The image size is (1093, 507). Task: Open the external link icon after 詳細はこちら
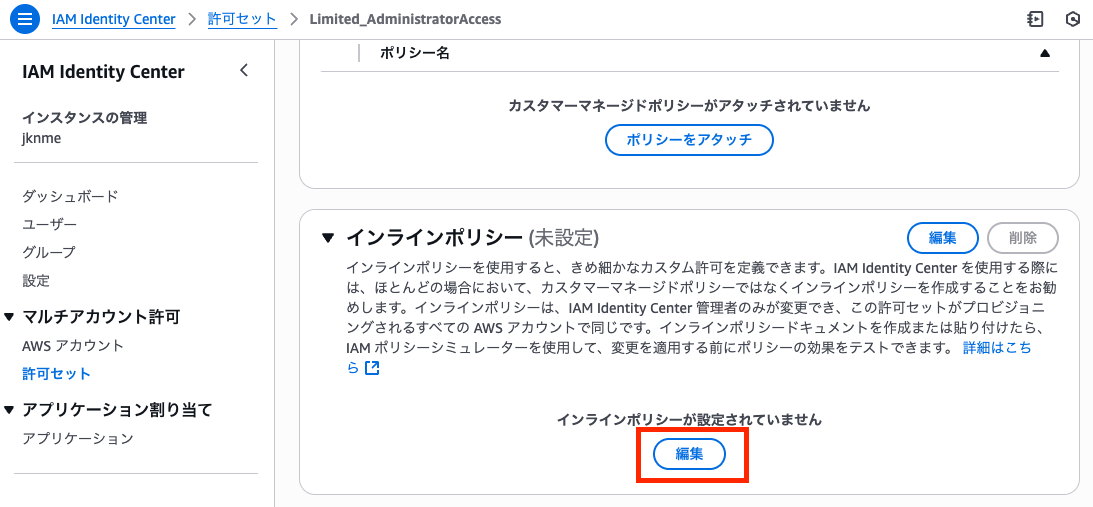pyautogui.click(x=372, y=368)
